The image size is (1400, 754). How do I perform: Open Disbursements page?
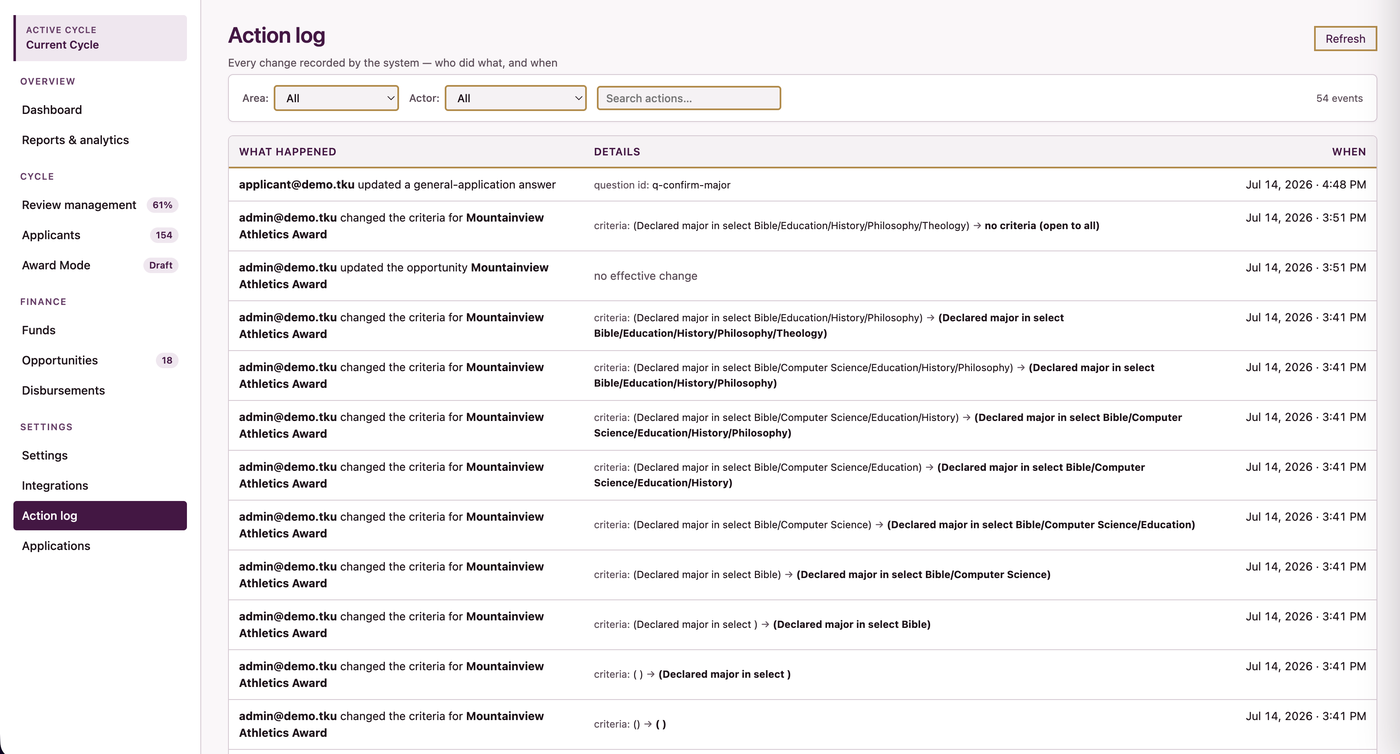[x=63, y=390]
